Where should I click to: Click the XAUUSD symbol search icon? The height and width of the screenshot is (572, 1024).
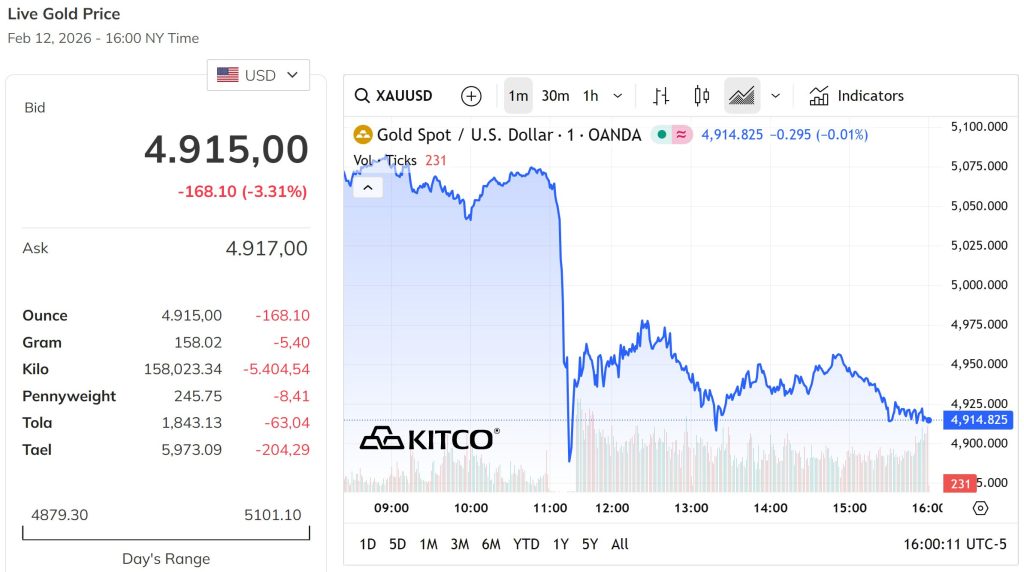point(363,96)
